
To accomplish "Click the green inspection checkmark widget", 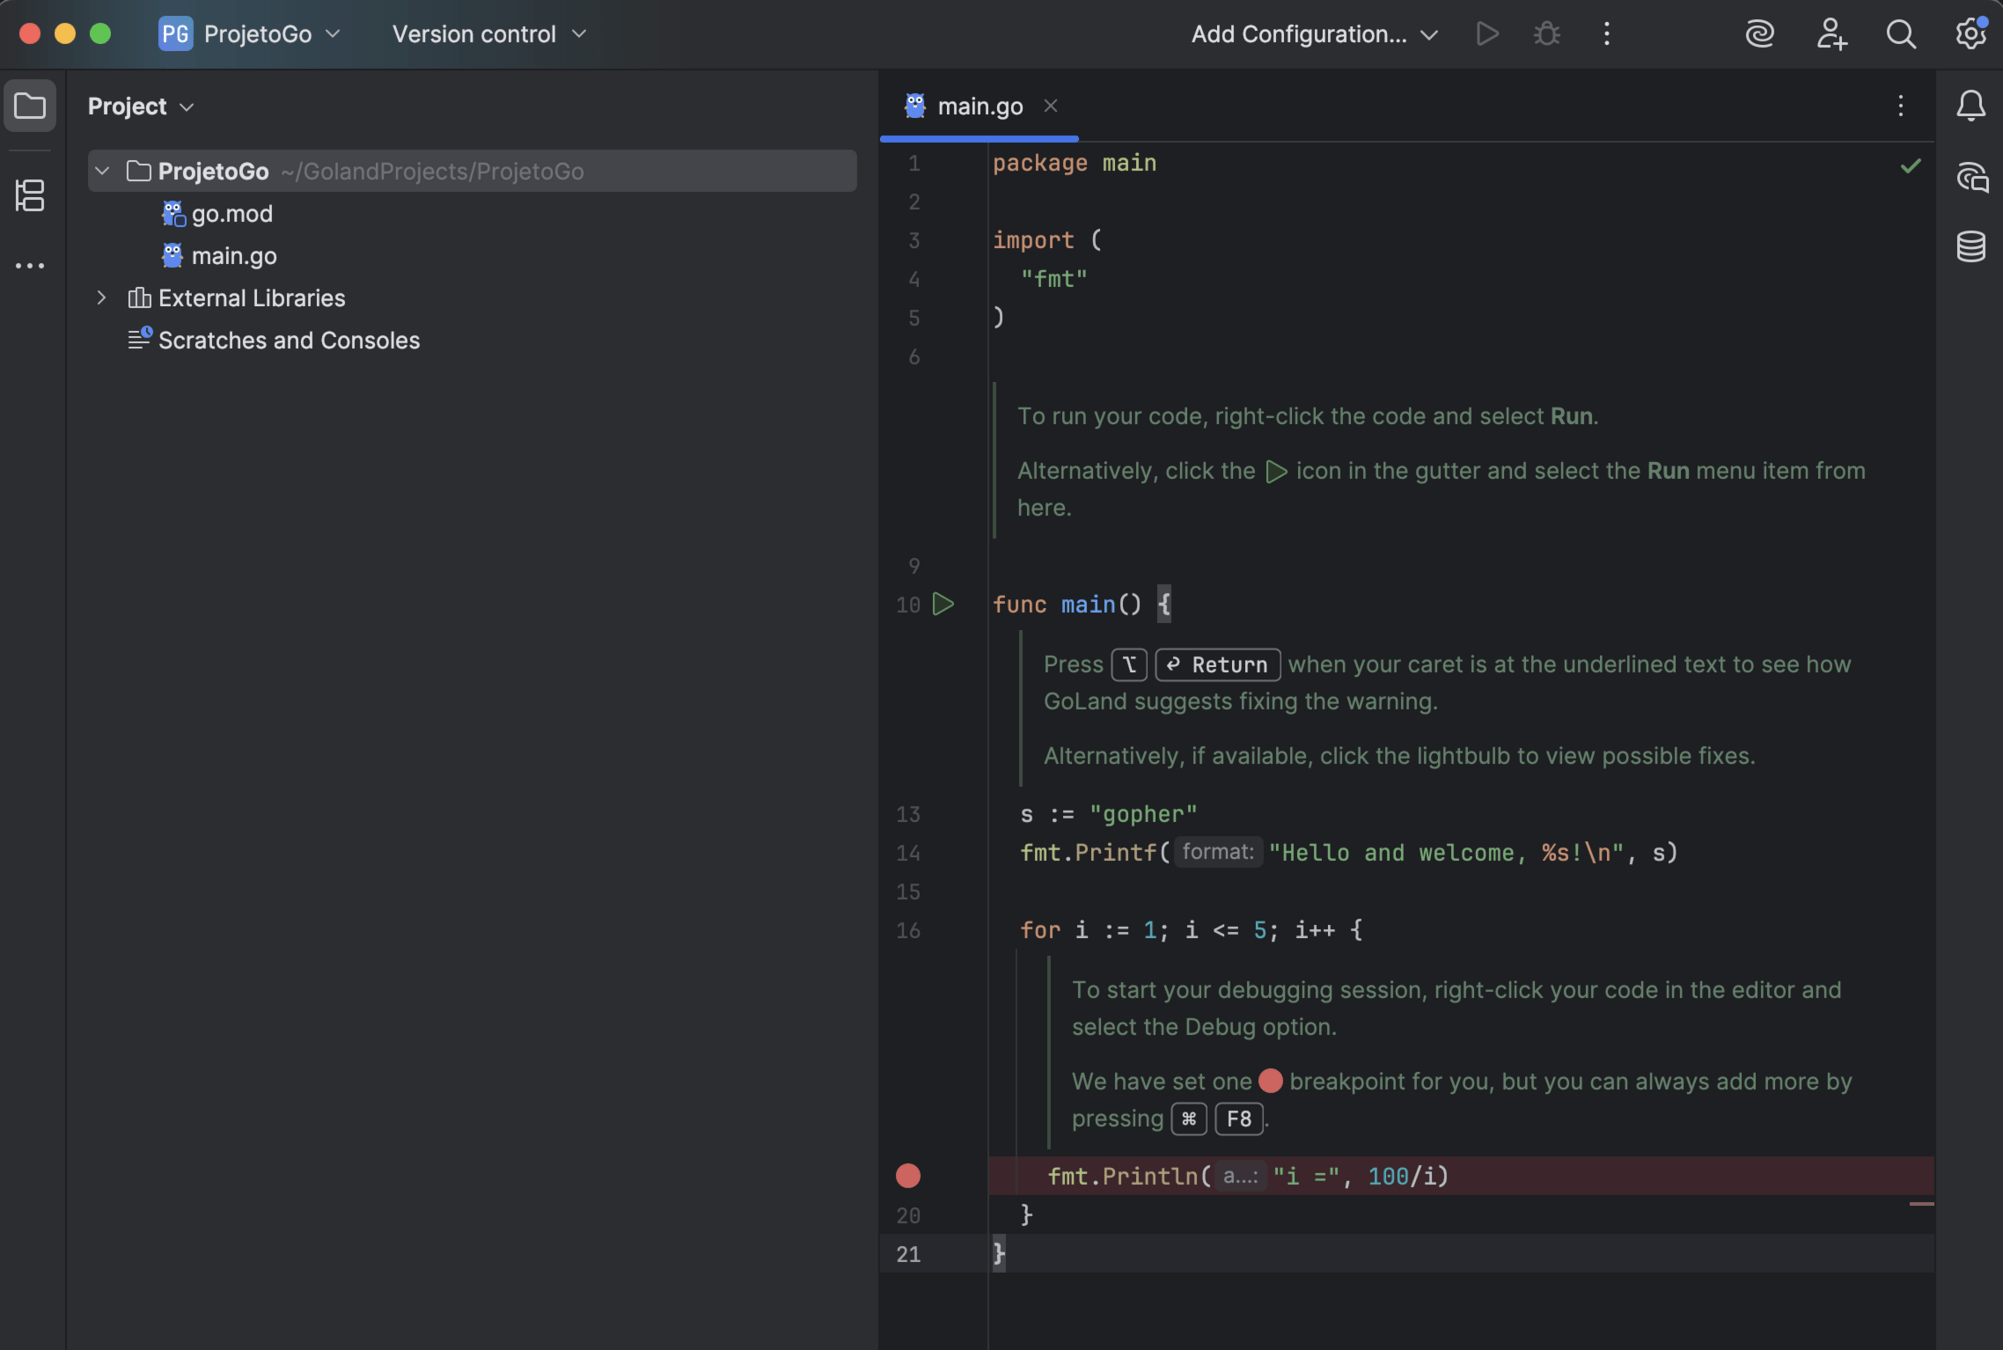I will (1910, 166).
